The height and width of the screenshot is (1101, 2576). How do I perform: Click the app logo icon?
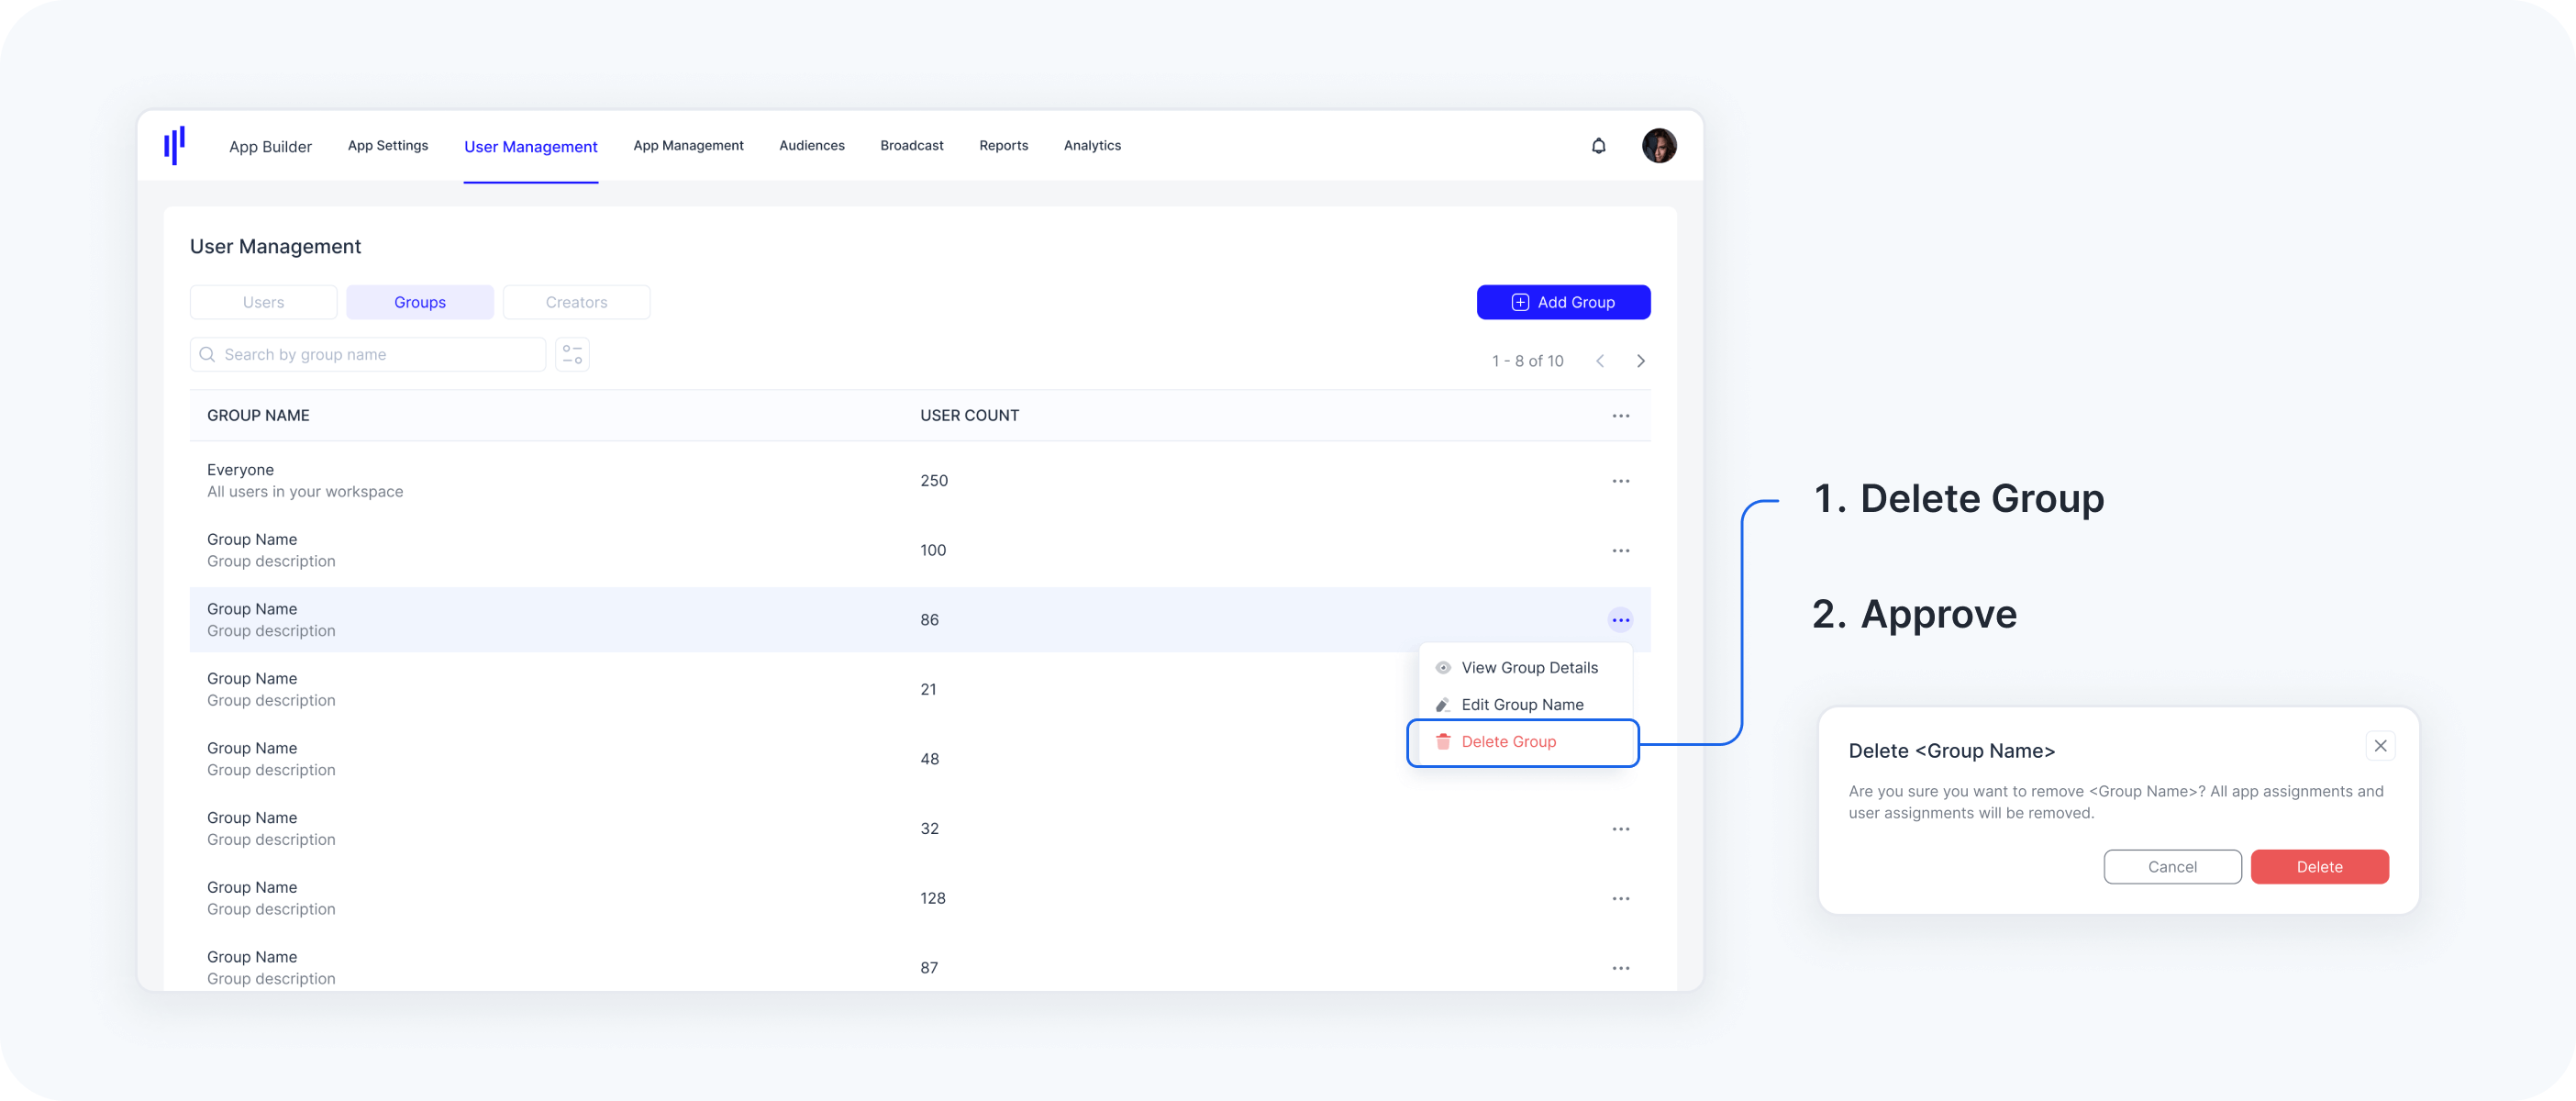(x=174, y=146)
